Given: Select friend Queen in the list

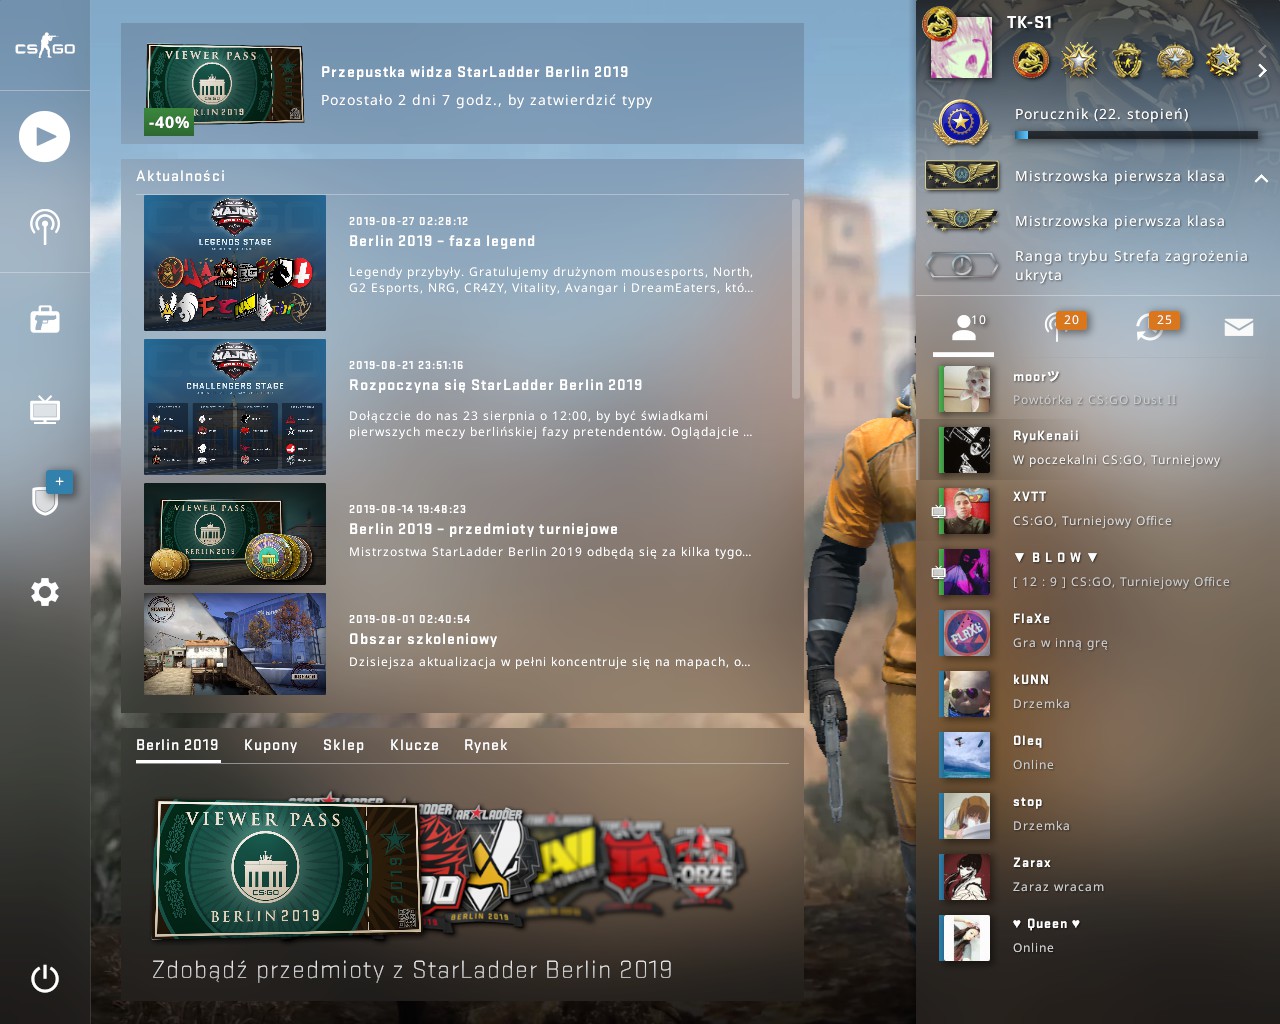Looking at the screenshot, I should point(1098,937).
